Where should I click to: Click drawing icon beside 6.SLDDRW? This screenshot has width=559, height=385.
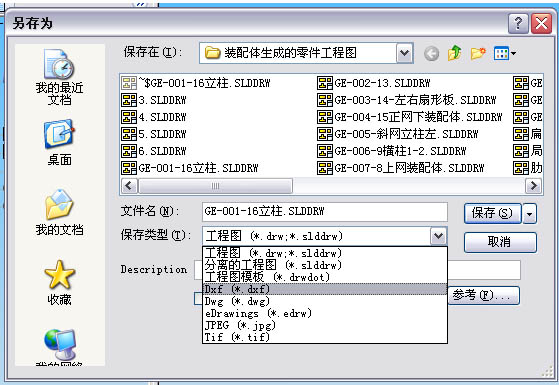point(129,151)
